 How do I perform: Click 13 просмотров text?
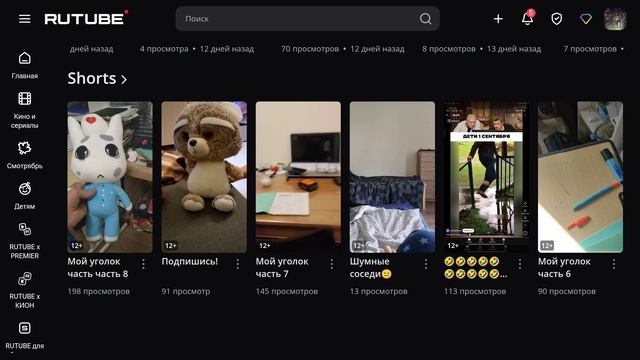coord(378,291)
